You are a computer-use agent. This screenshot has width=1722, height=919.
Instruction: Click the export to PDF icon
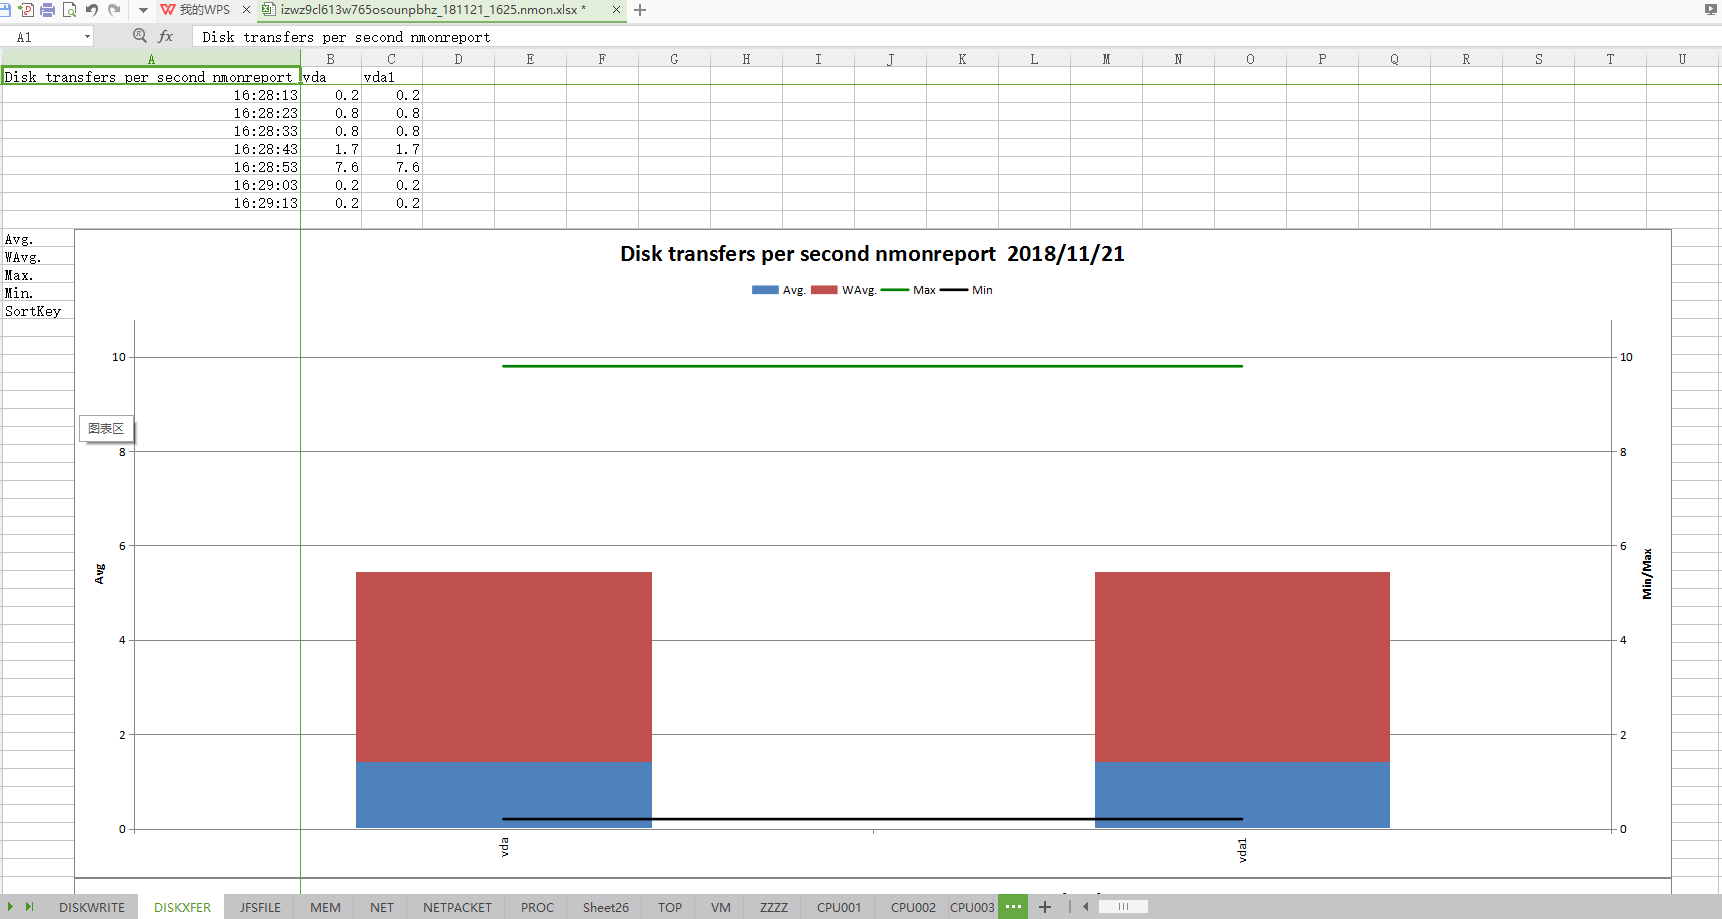point(26,10)
